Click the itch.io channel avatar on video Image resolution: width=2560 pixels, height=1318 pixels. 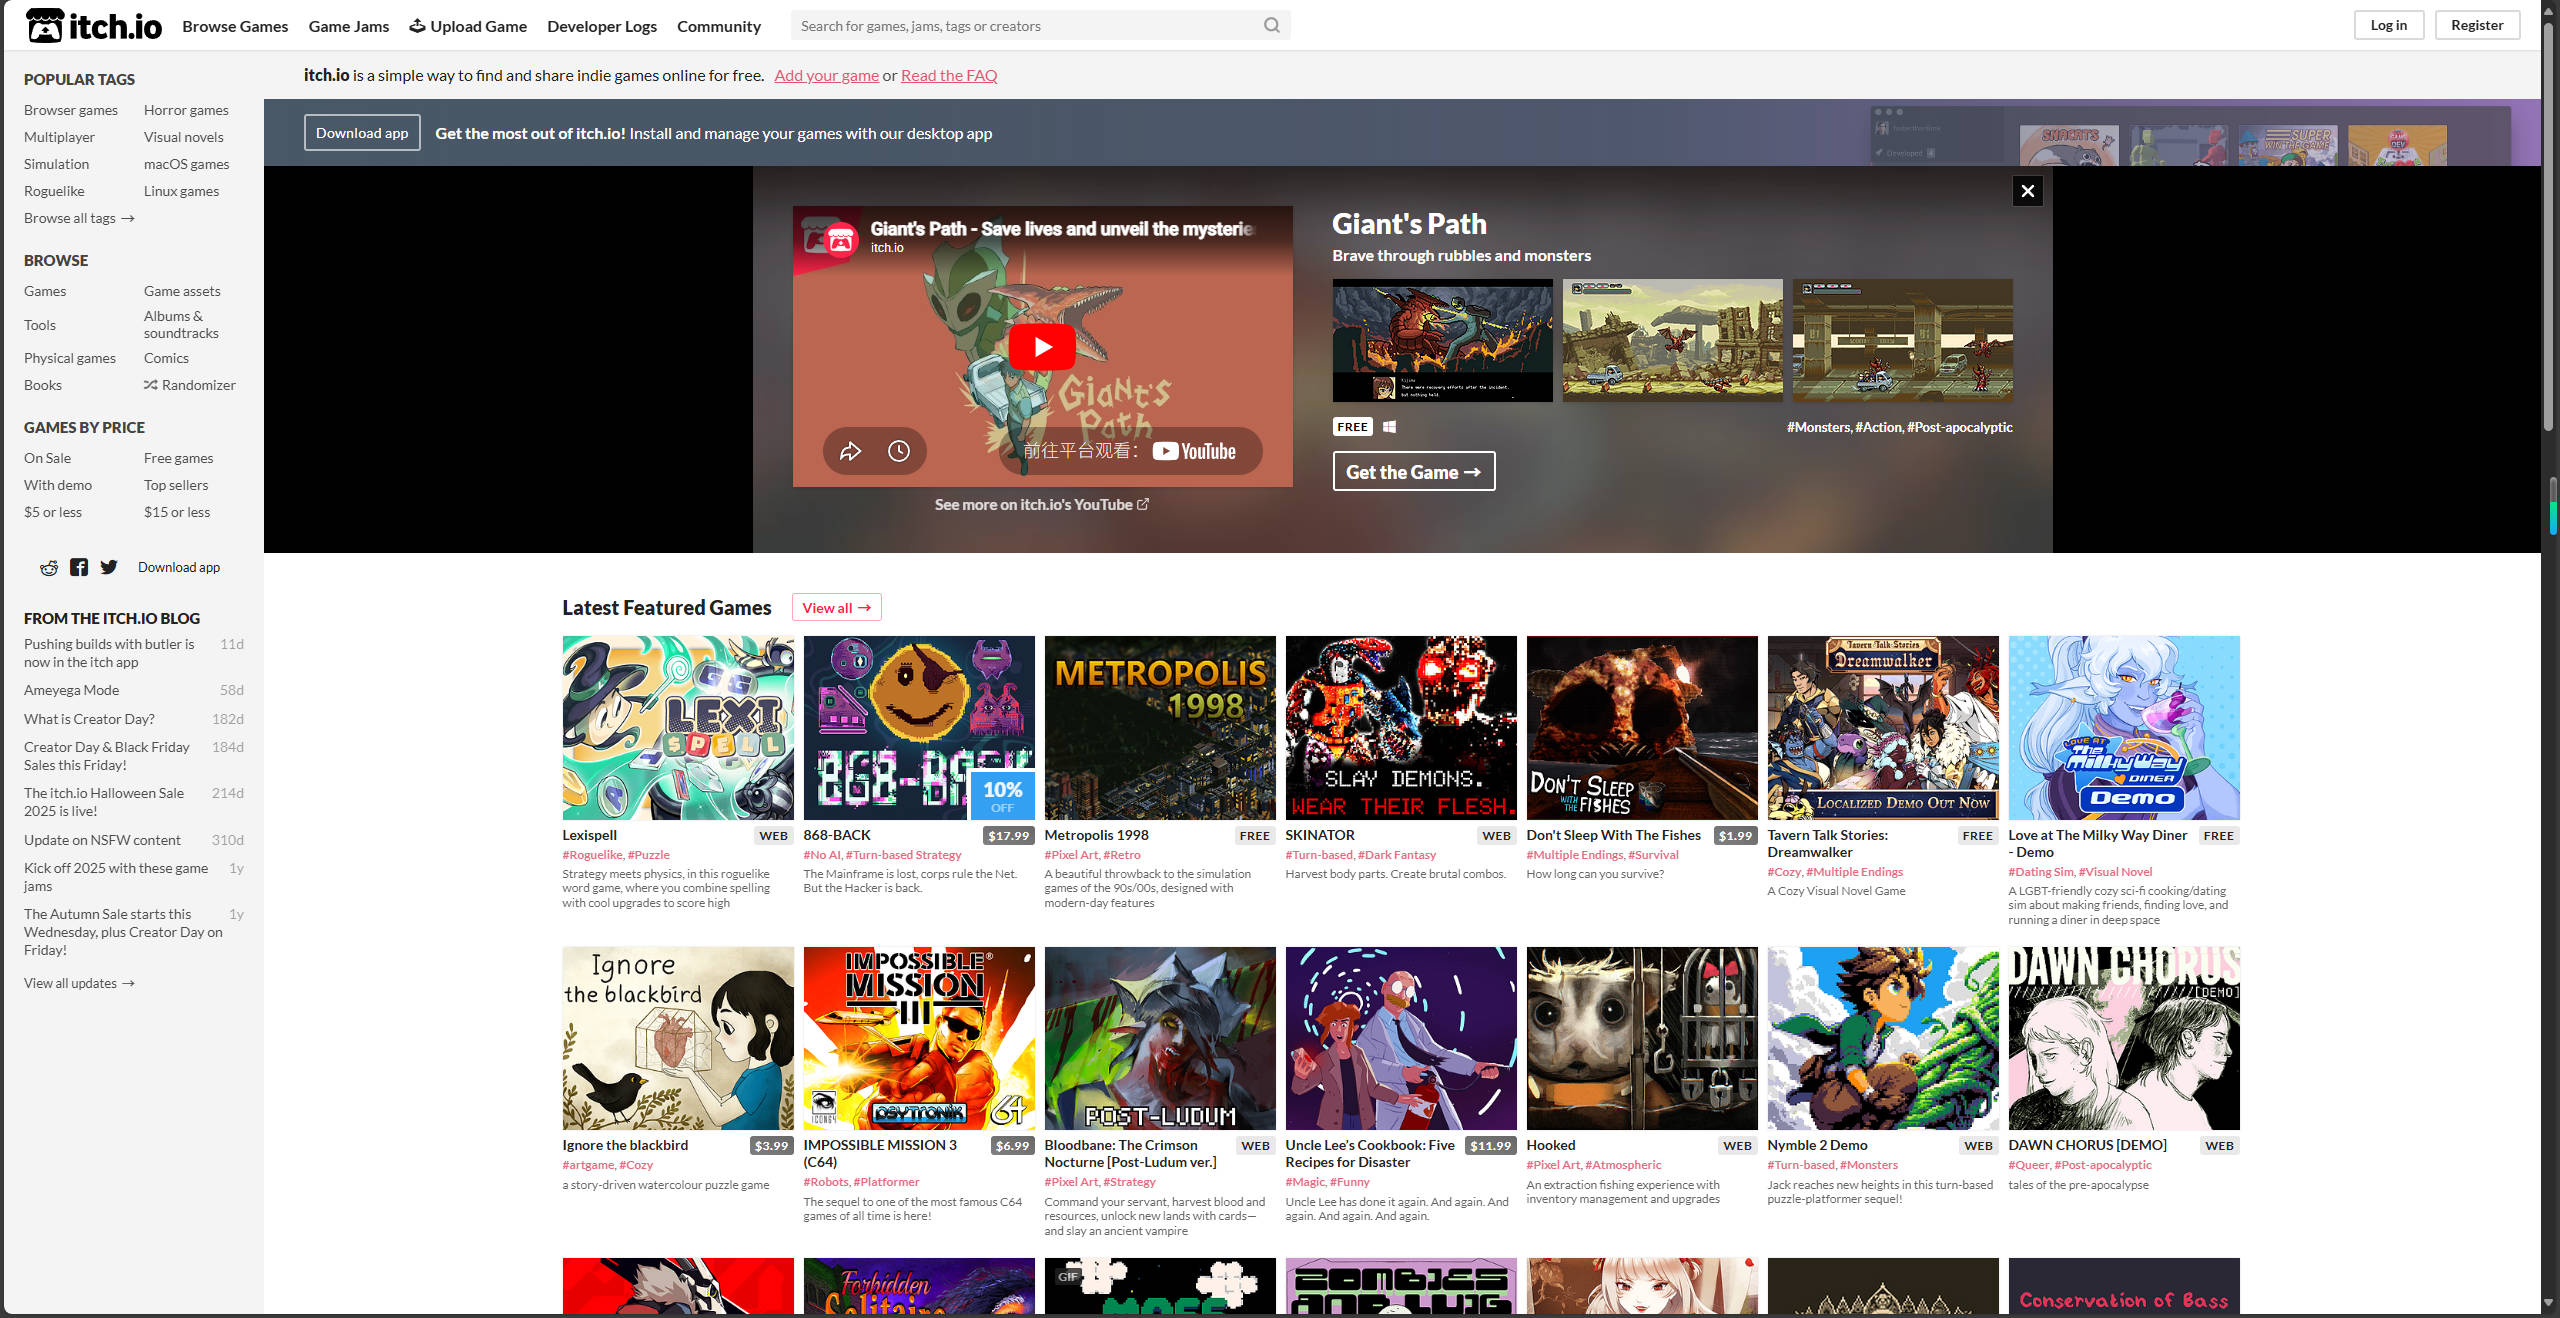(x=841, y=238)
